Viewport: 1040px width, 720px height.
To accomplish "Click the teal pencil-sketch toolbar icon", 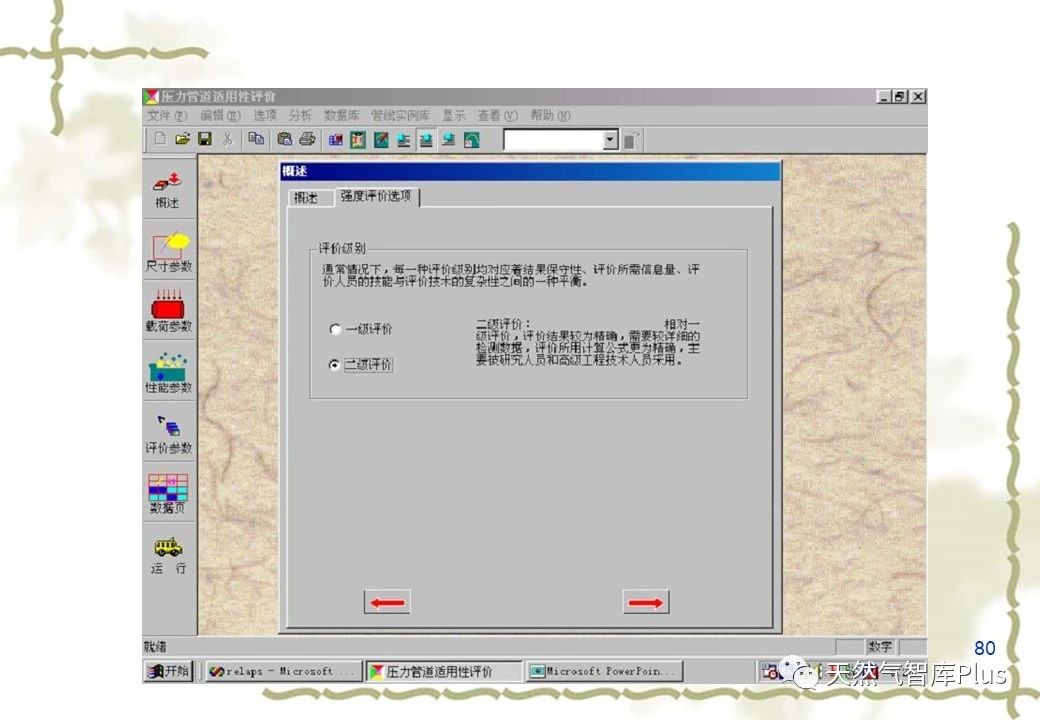I will (x=381, y=140).
